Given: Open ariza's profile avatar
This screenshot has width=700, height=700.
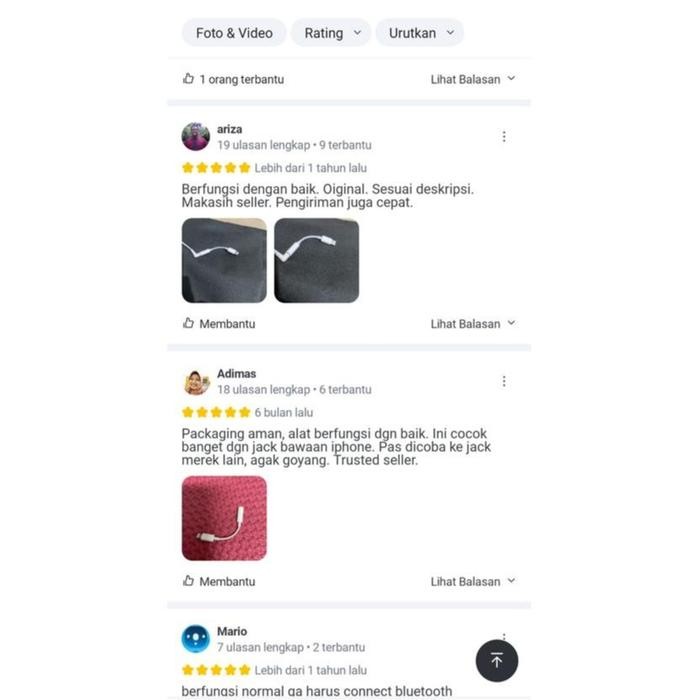Looking at the screenshot, I should pyautogui.click(x=196, y=137).
